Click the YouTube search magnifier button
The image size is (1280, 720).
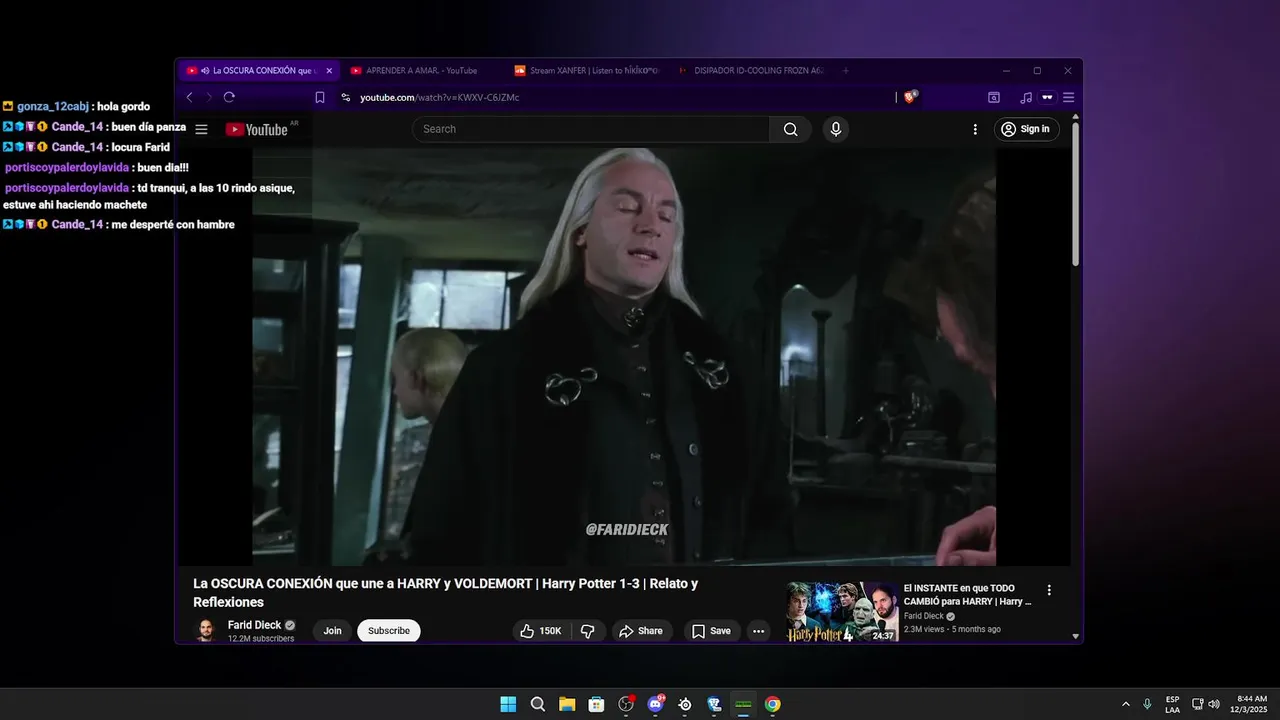(x=790, y=129)
